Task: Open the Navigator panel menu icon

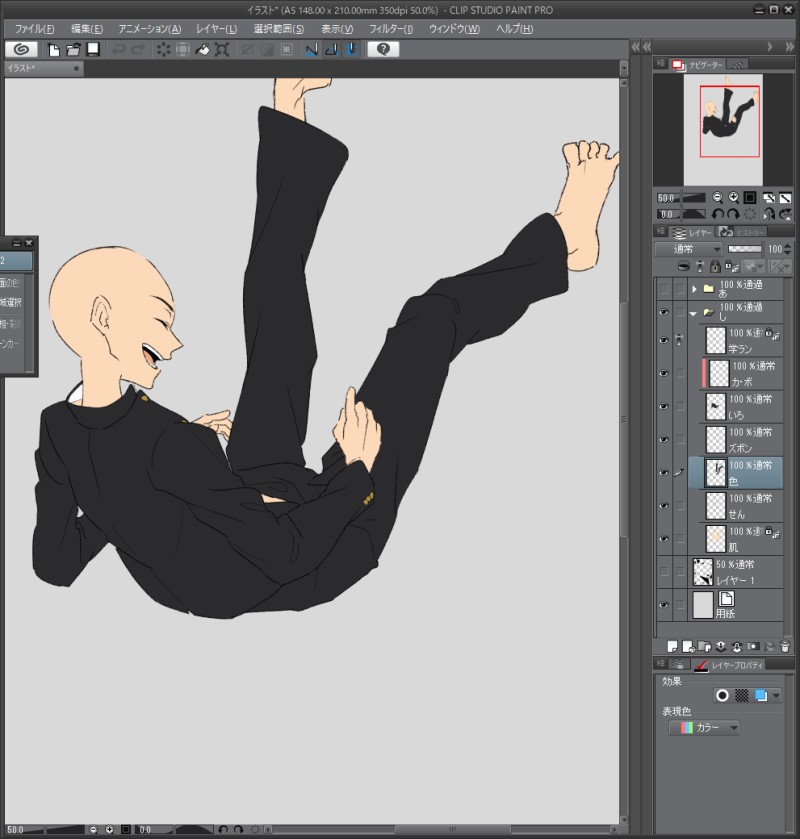Action: point(660,64)
